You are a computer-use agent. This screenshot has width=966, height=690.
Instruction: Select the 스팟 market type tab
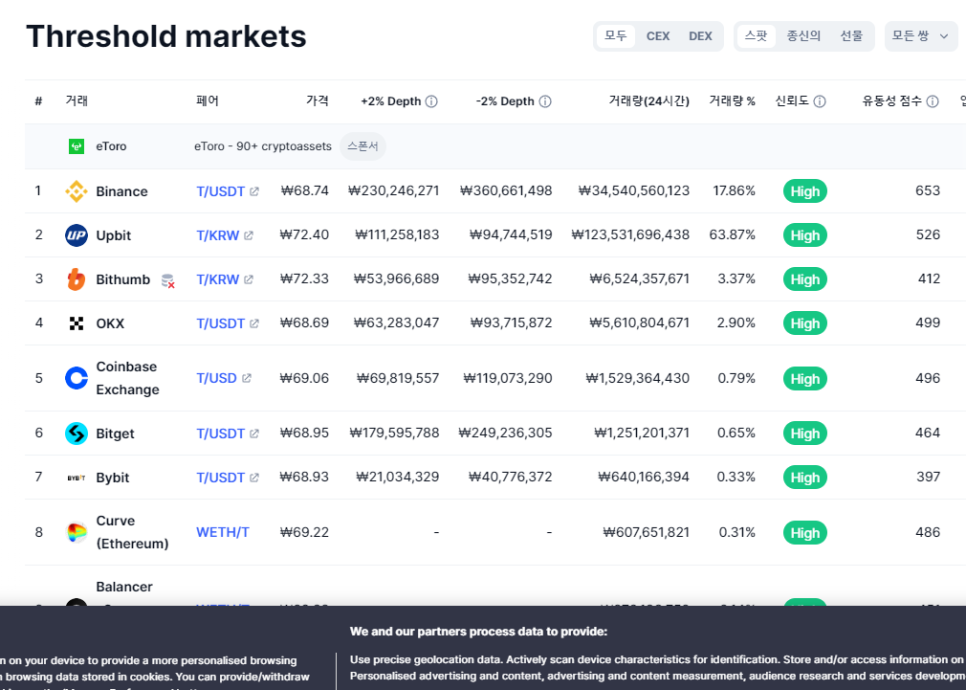[756, 36]
